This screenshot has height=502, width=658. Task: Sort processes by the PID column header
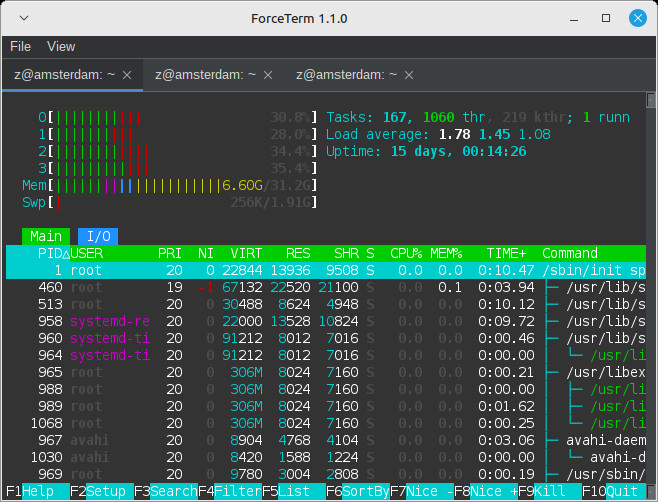(x=50, y=253)
